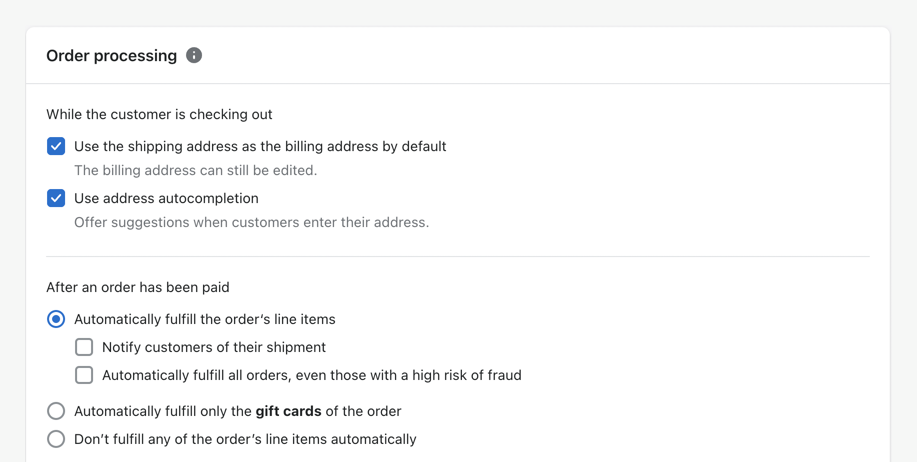Select the Automatically fulfill the order's line items radio
Screen dimensions: 917x462
pos(56,319)
